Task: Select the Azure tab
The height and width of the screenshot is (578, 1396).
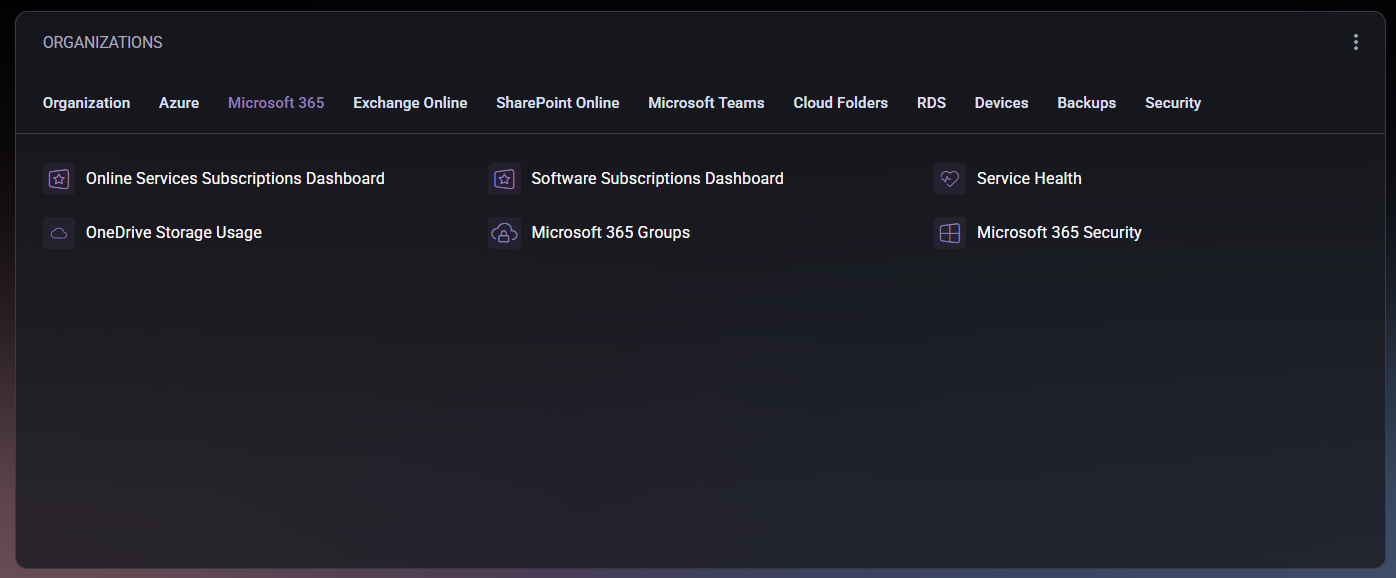Action: click(179, 103)
